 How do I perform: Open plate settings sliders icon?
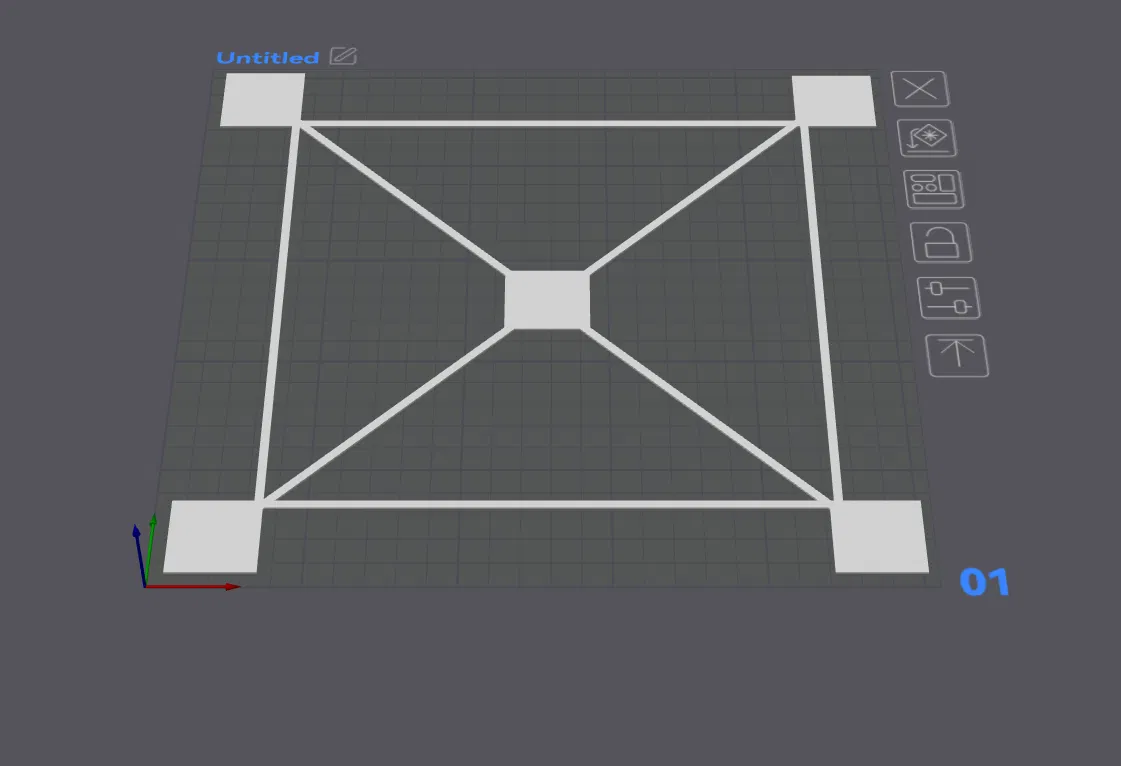[x=949, y=298]
